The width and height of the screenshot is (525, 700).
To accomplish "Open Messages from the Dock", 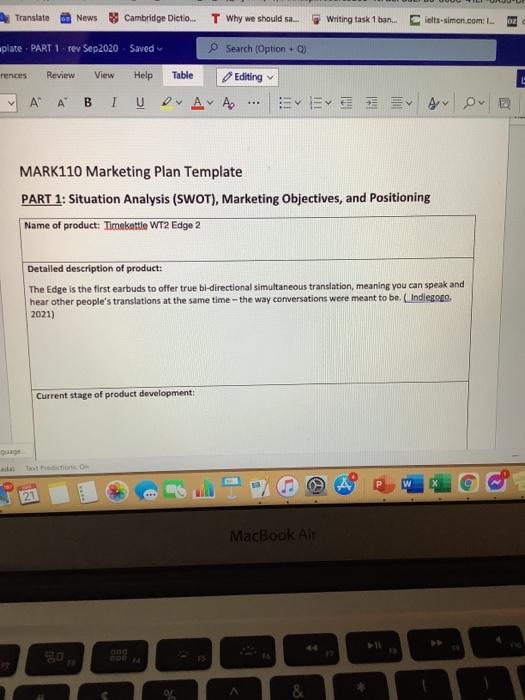I will click(x=146, y=491).
